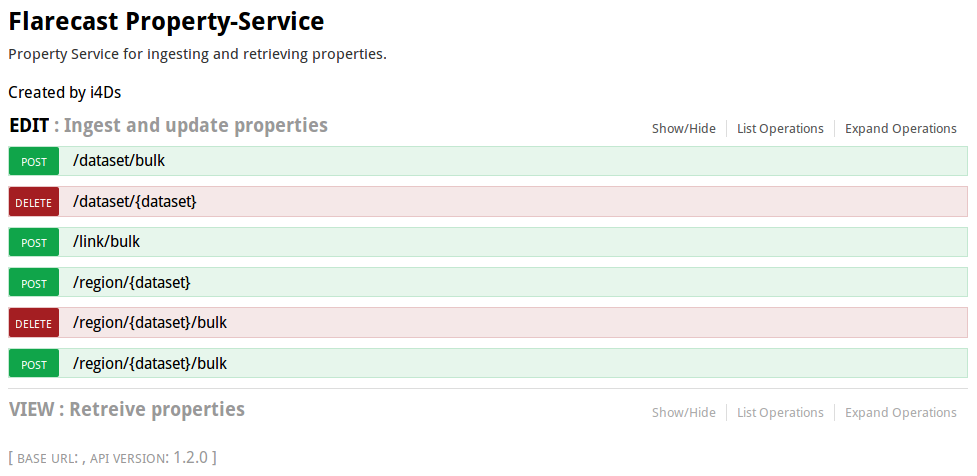This screenshot has height=476, width=977.
Task: Click the DELETE badge for /dataset/{dataset}
Action: point(34,202)
